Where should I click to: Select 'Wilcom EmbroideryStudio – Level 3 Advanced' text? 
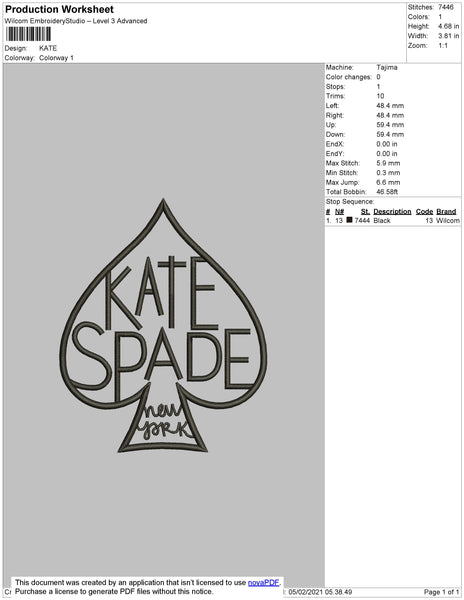[x=76, y=21]
